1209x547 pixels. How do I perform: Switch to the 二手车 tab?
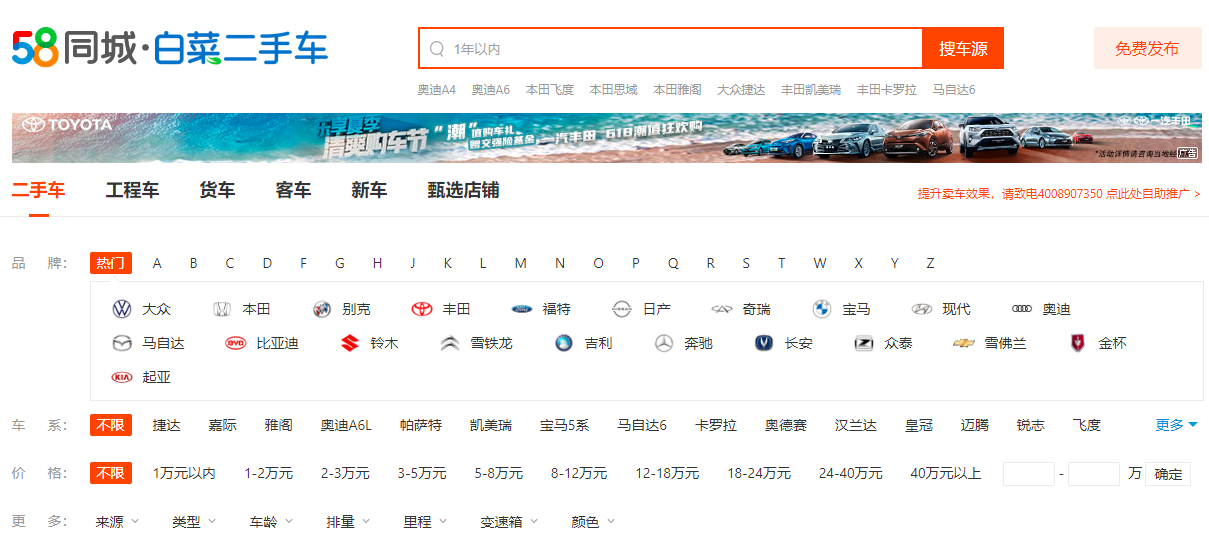tap(39, 190)
